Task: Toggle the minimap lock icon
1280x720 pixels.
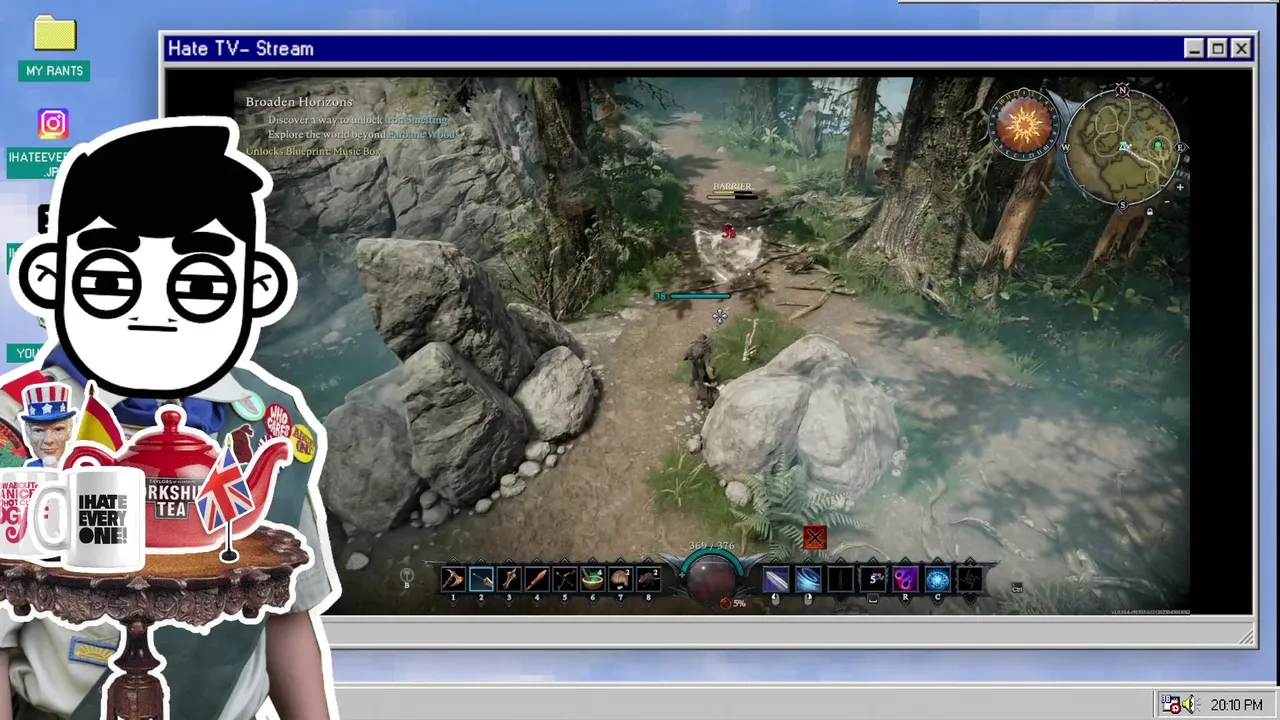Action: pos(1149,211)
